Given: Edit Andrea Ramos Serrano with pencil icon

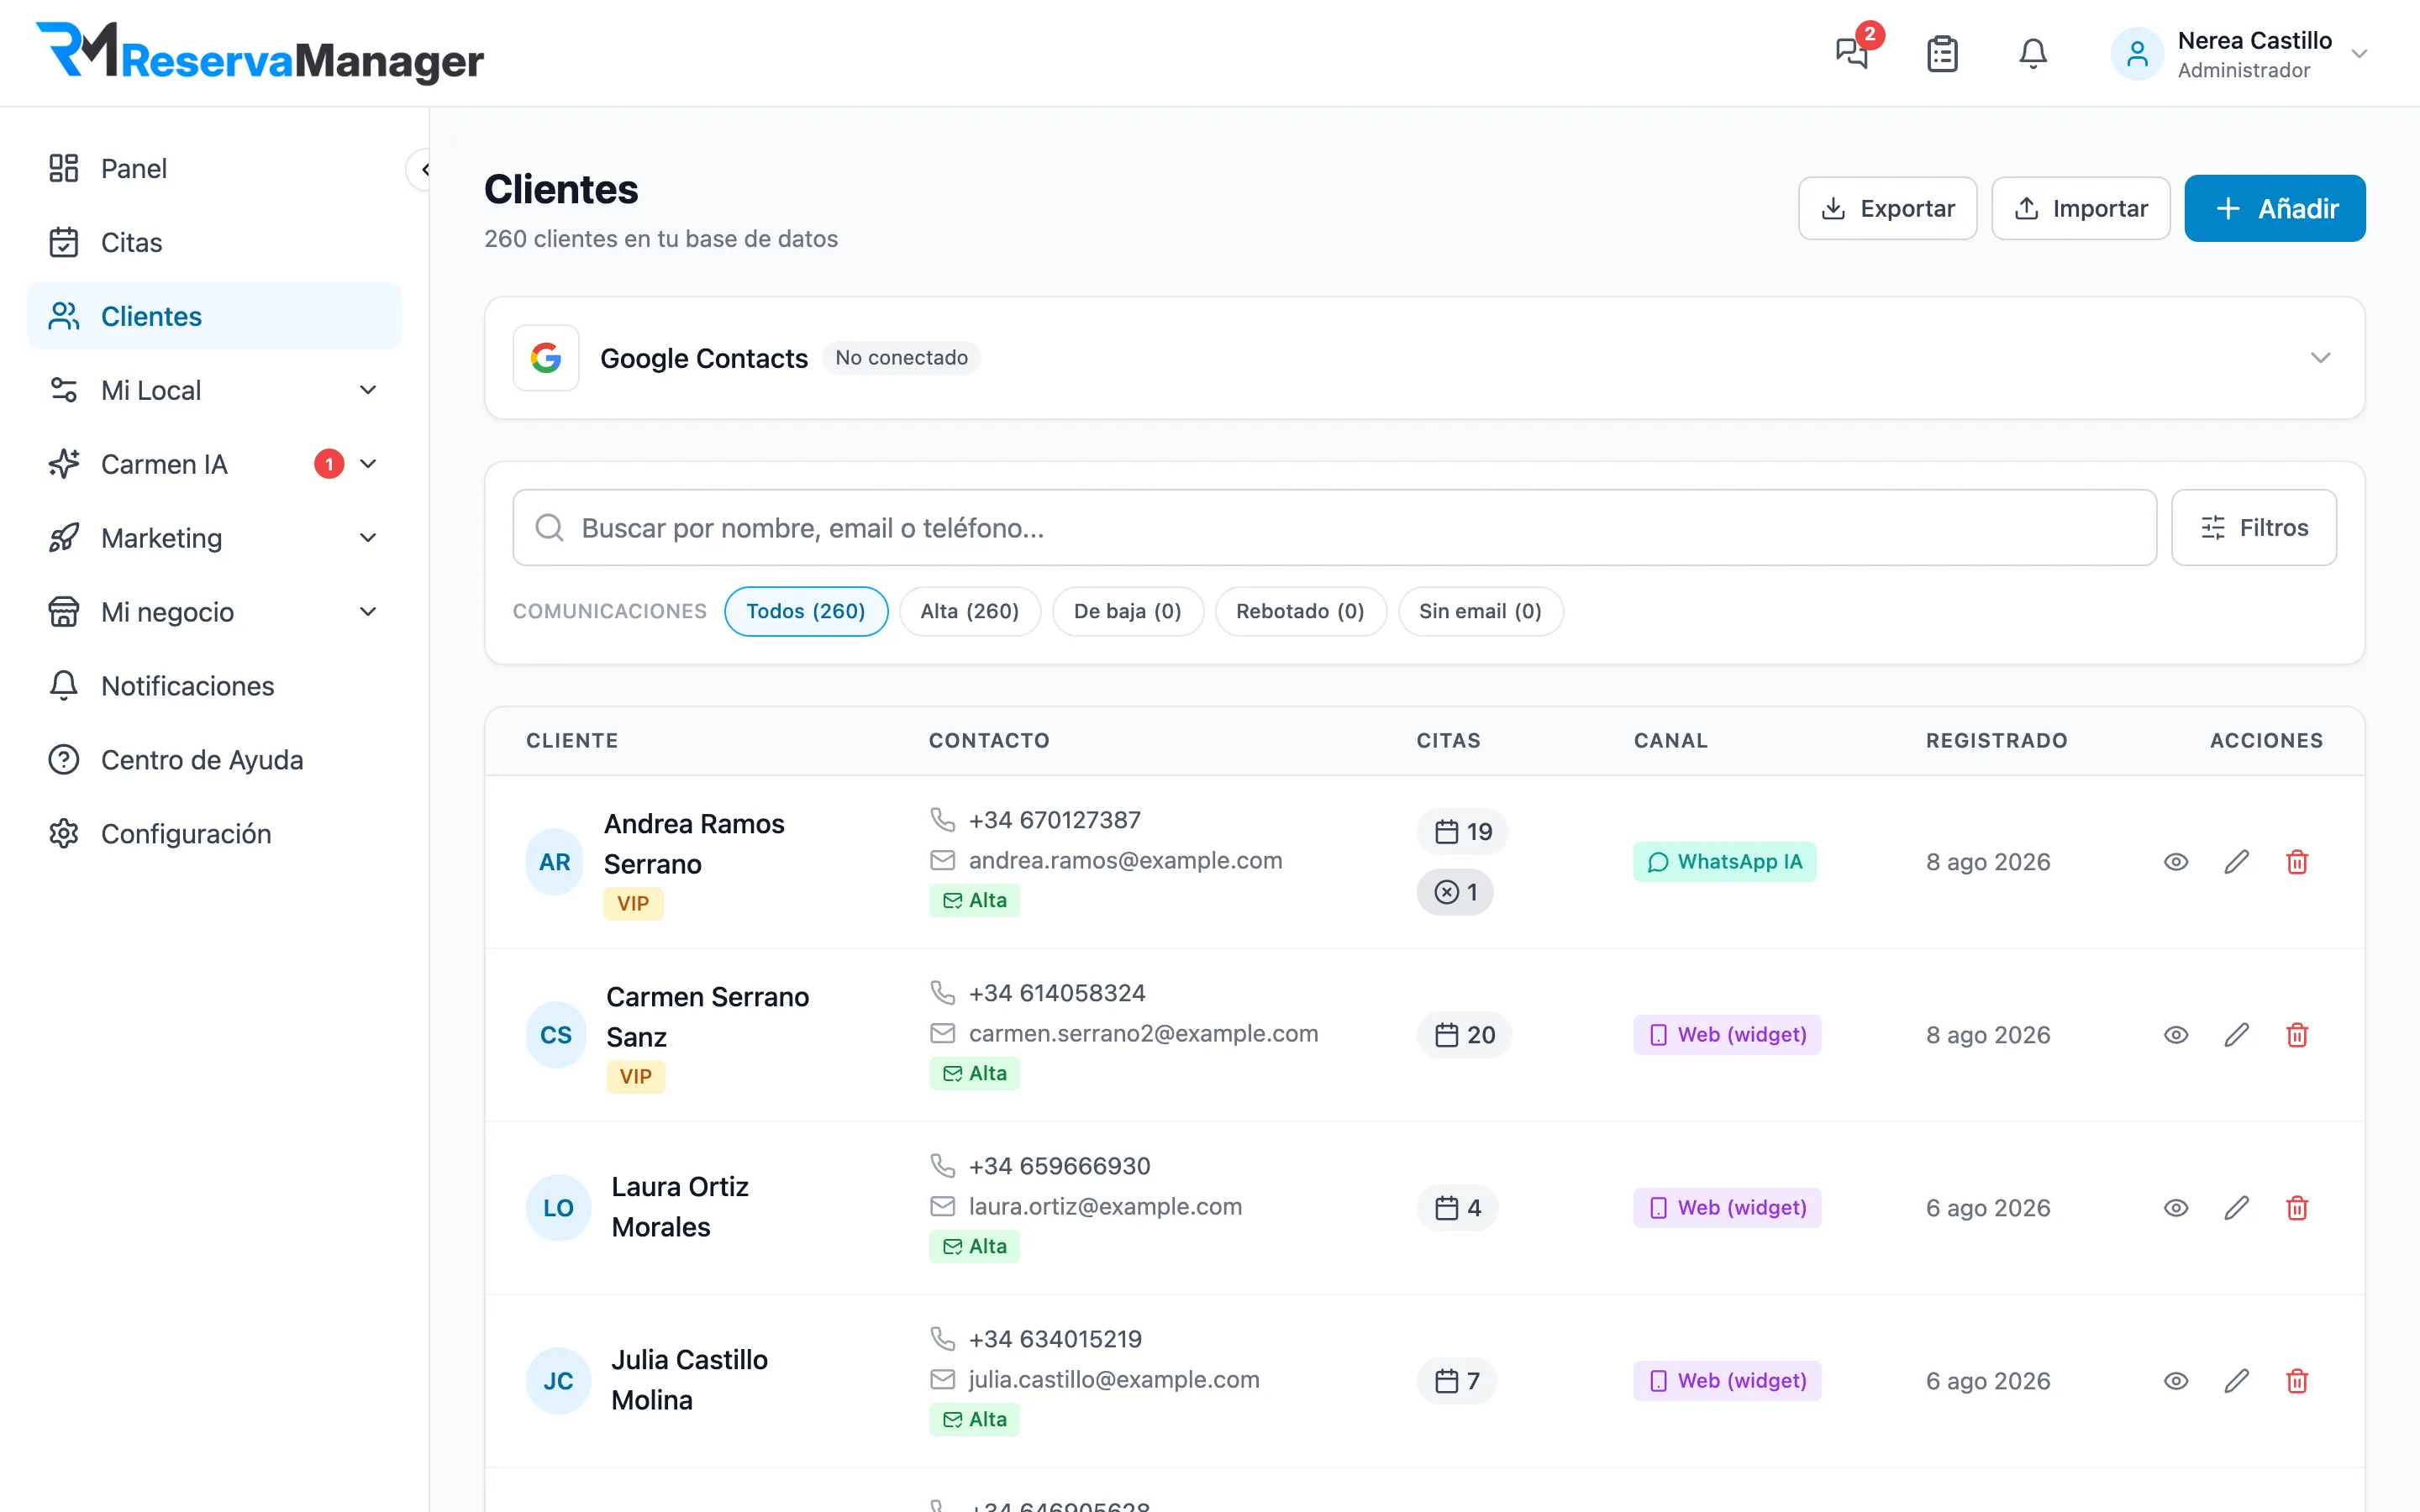Looking at the screenshot, I should click(x=2236, y=861).
